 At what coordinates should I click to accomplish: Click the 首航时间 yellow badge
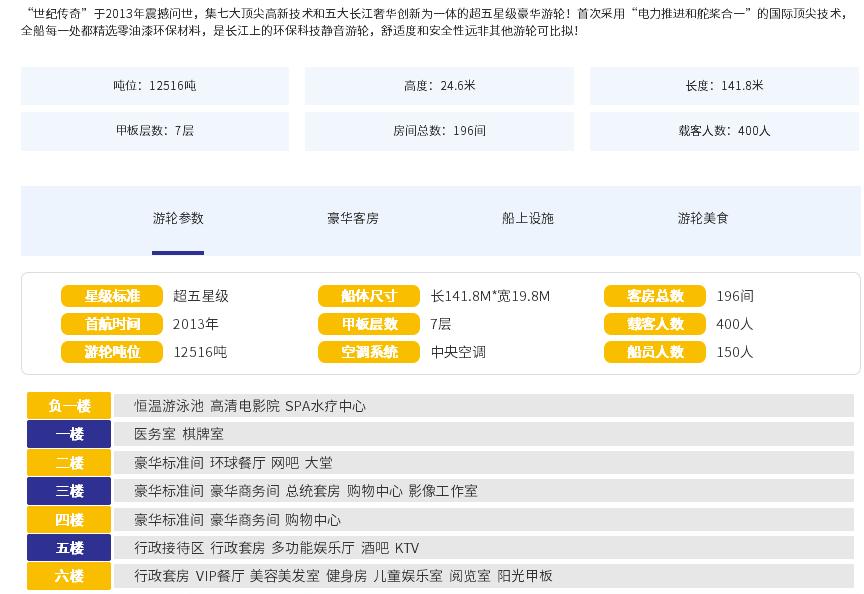coord(112,324)
